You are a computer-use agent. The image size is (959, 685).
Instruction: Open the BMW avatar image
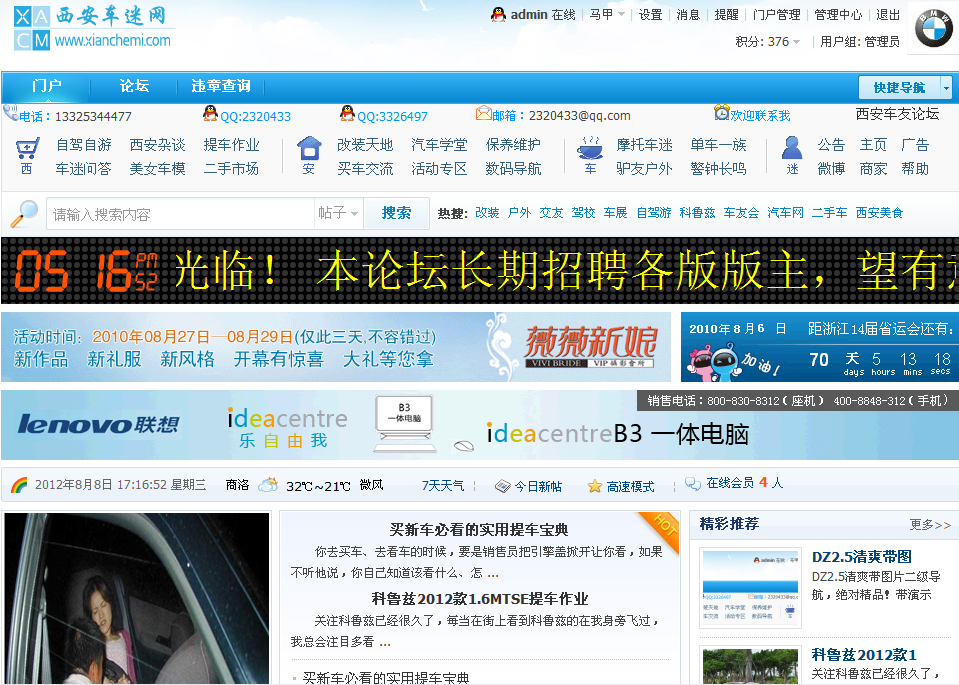pyautogui.click(x=933, y=28)
